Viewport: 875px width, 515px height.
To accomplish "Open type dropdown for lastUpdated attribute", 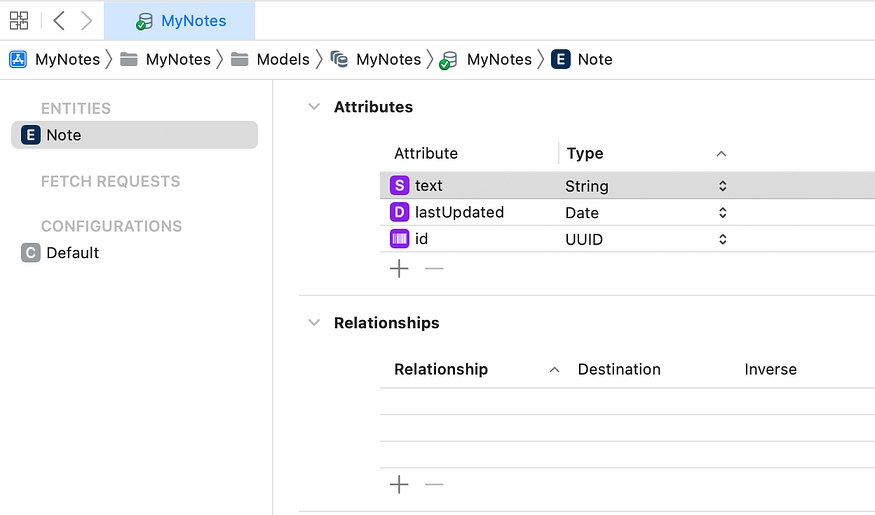I will point(722,213).
